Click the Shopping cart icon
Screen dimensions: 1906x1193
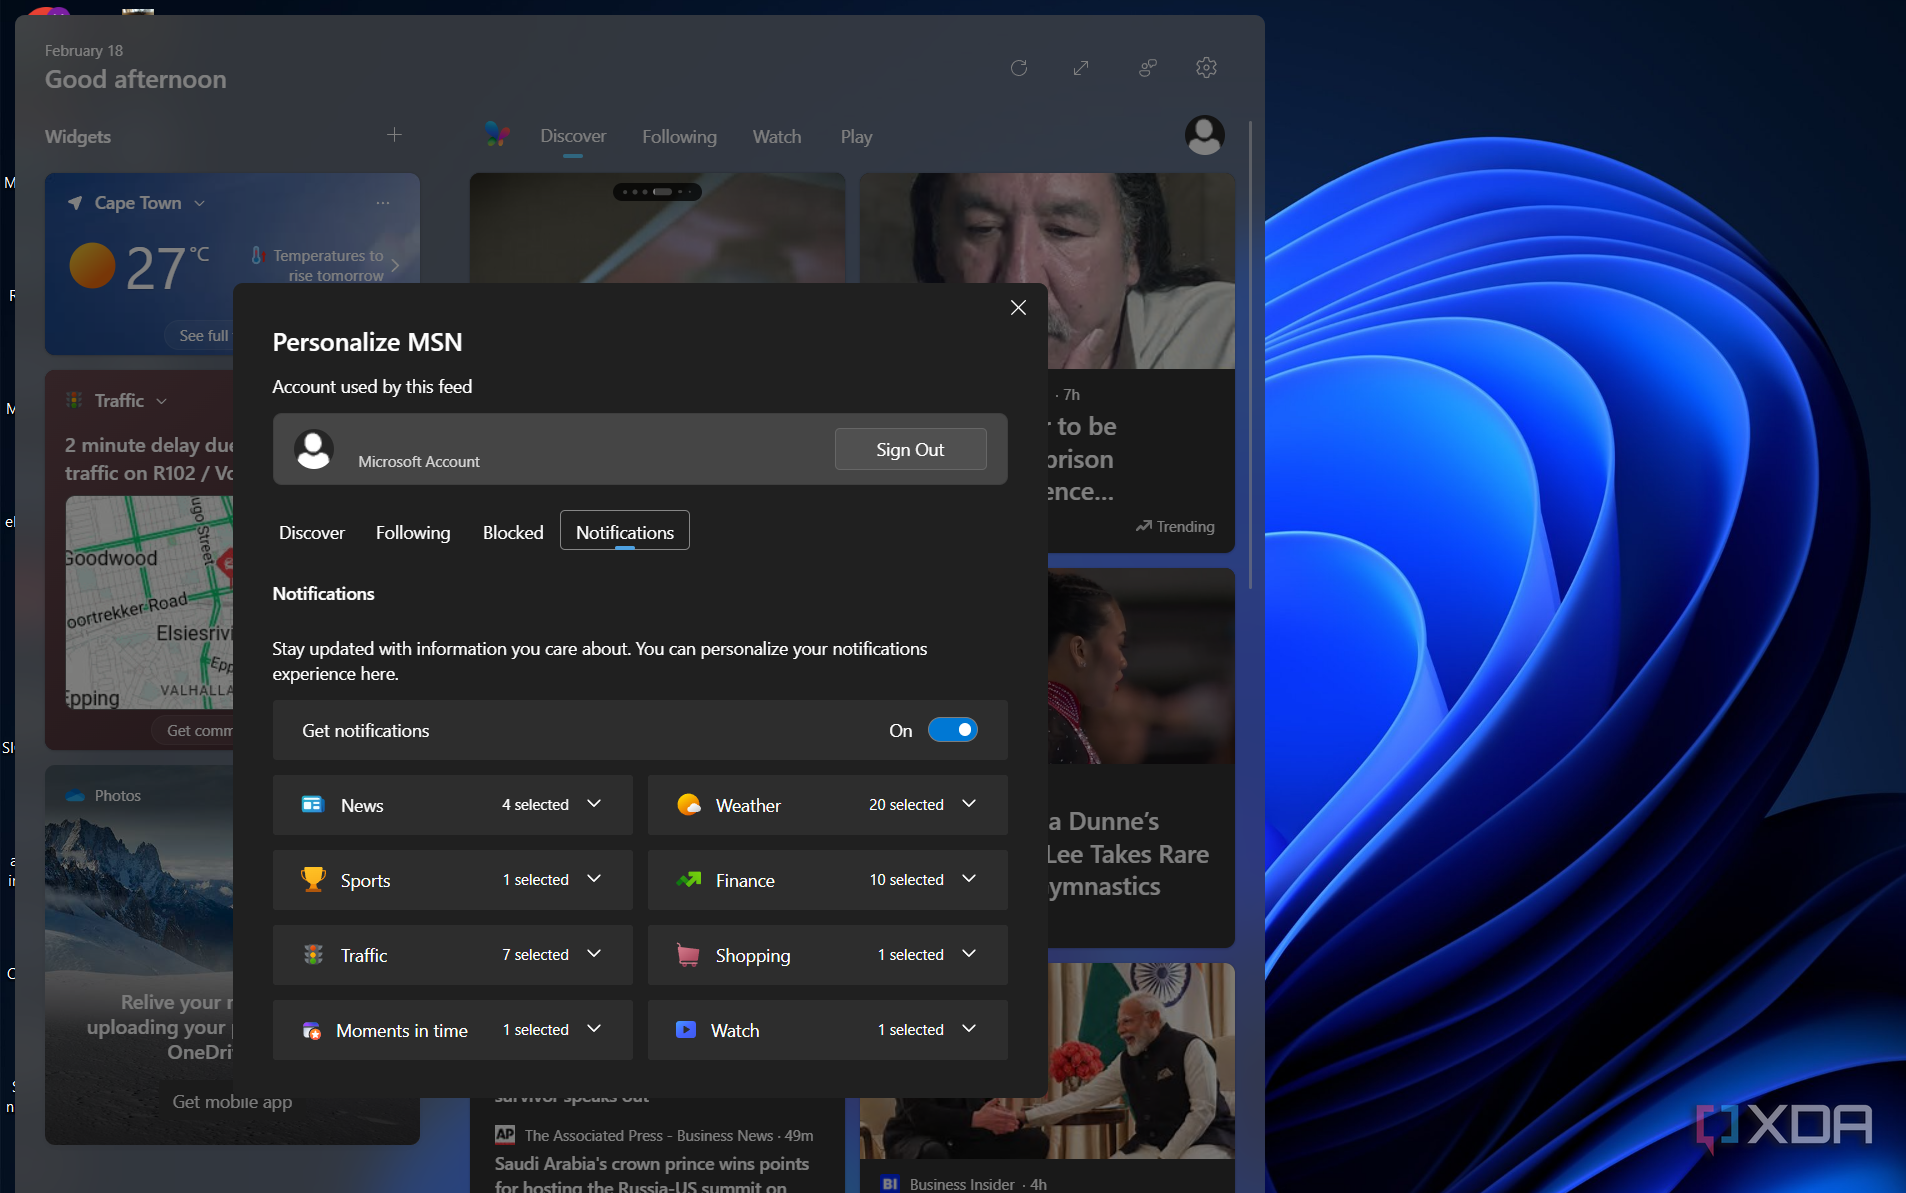coord(688,954)
